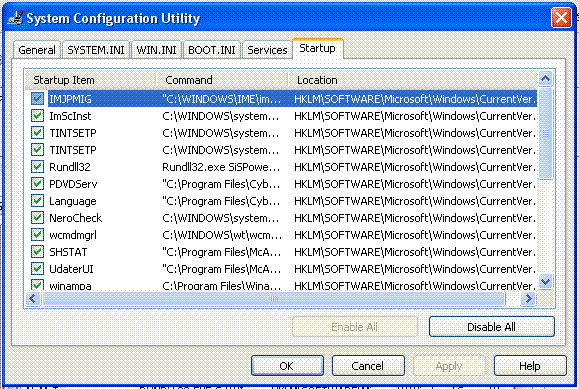Image resolution: width=579 pixels, height=389 pixels.
Task: Click the Location column header
Action: coord(412,80)
